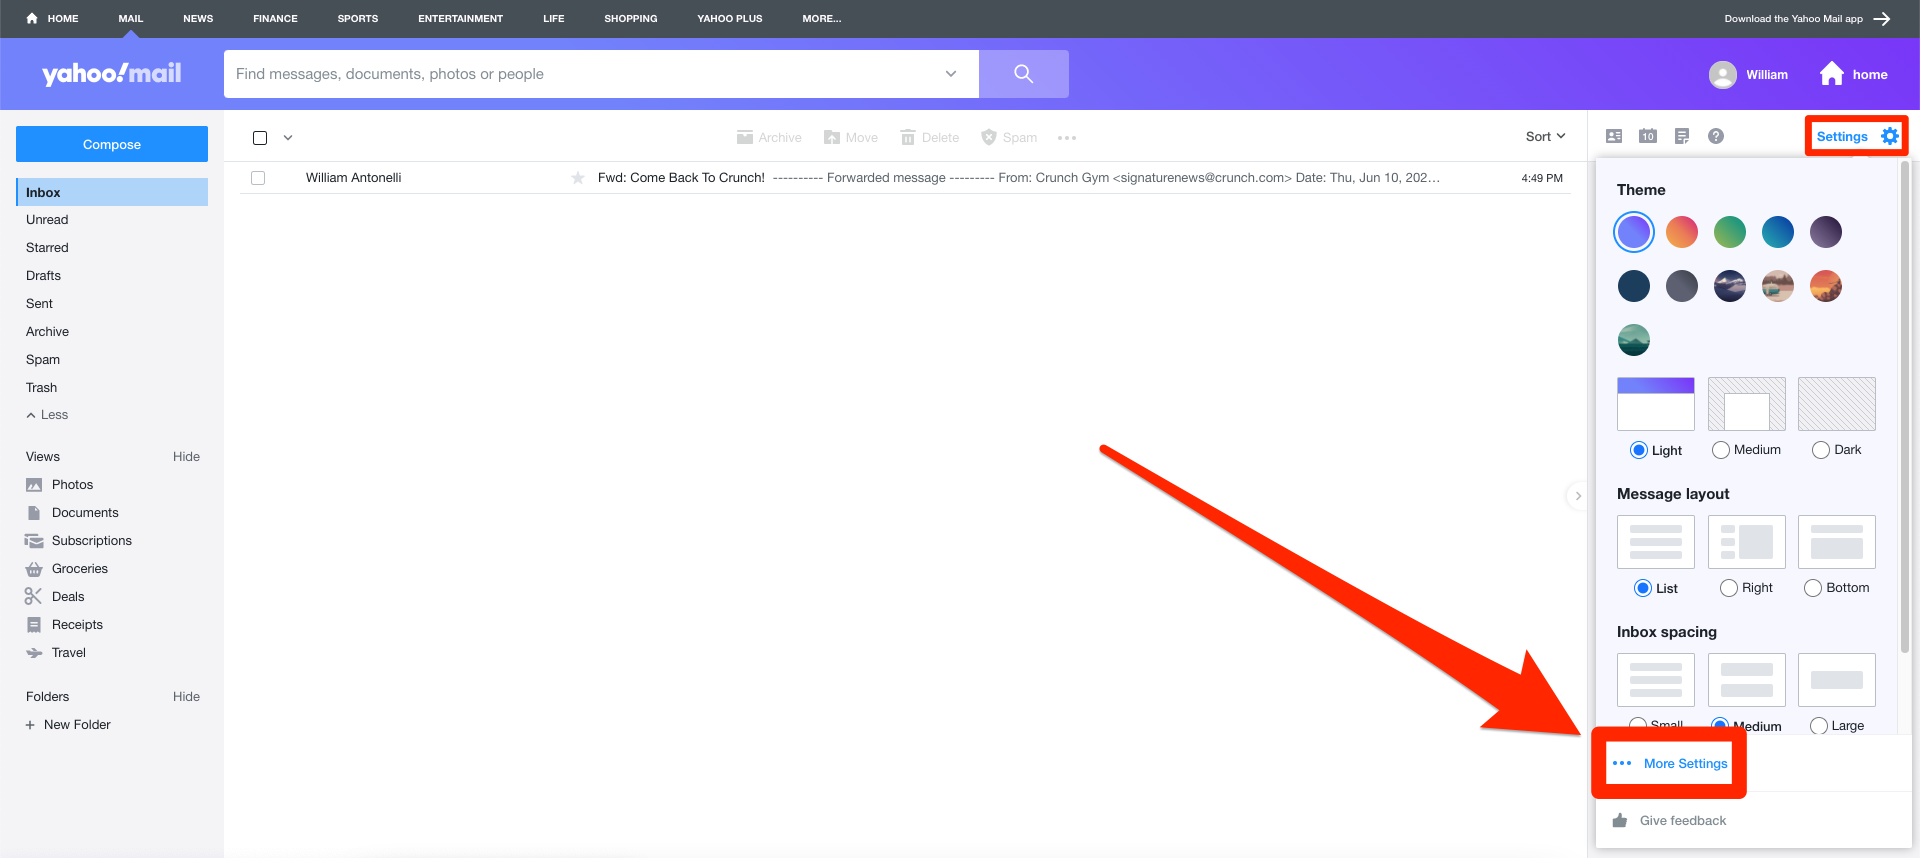Select the Light theme radio button

coord(1638,450)
